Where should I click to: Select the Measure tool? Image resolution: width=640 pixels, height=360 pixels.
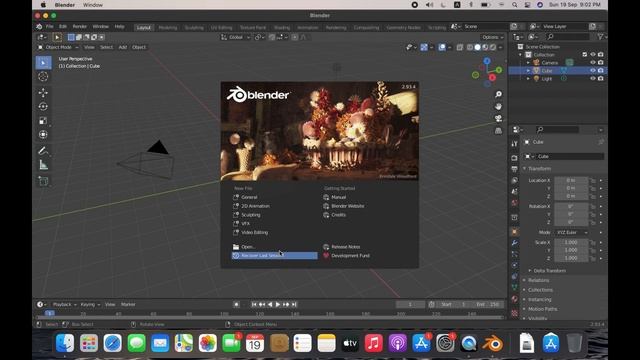point(43,165)
